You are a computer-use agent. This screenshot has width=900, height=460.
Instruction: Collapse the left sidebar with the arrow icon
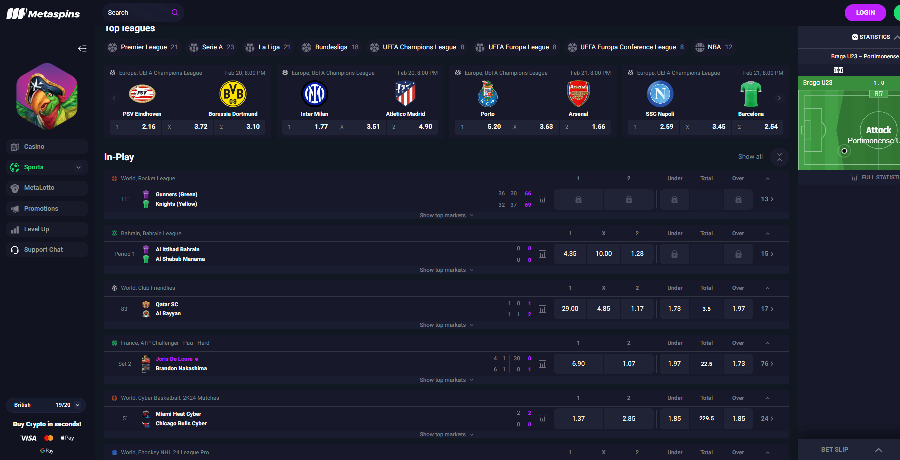82,48
